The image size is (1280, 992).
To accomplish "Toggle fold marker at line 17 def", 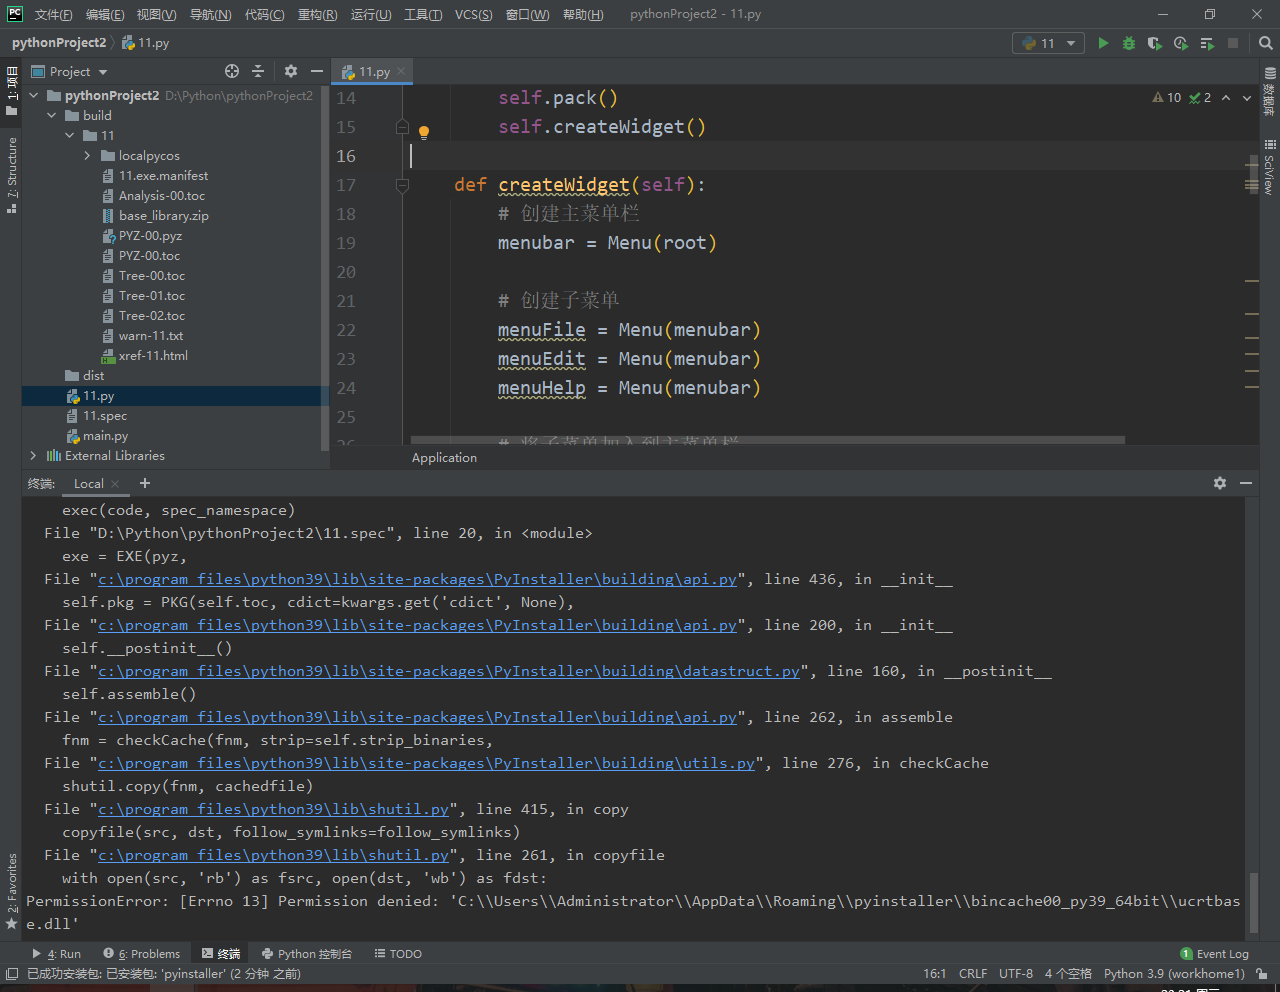I will pyautogui.click(x=402, y=185).
